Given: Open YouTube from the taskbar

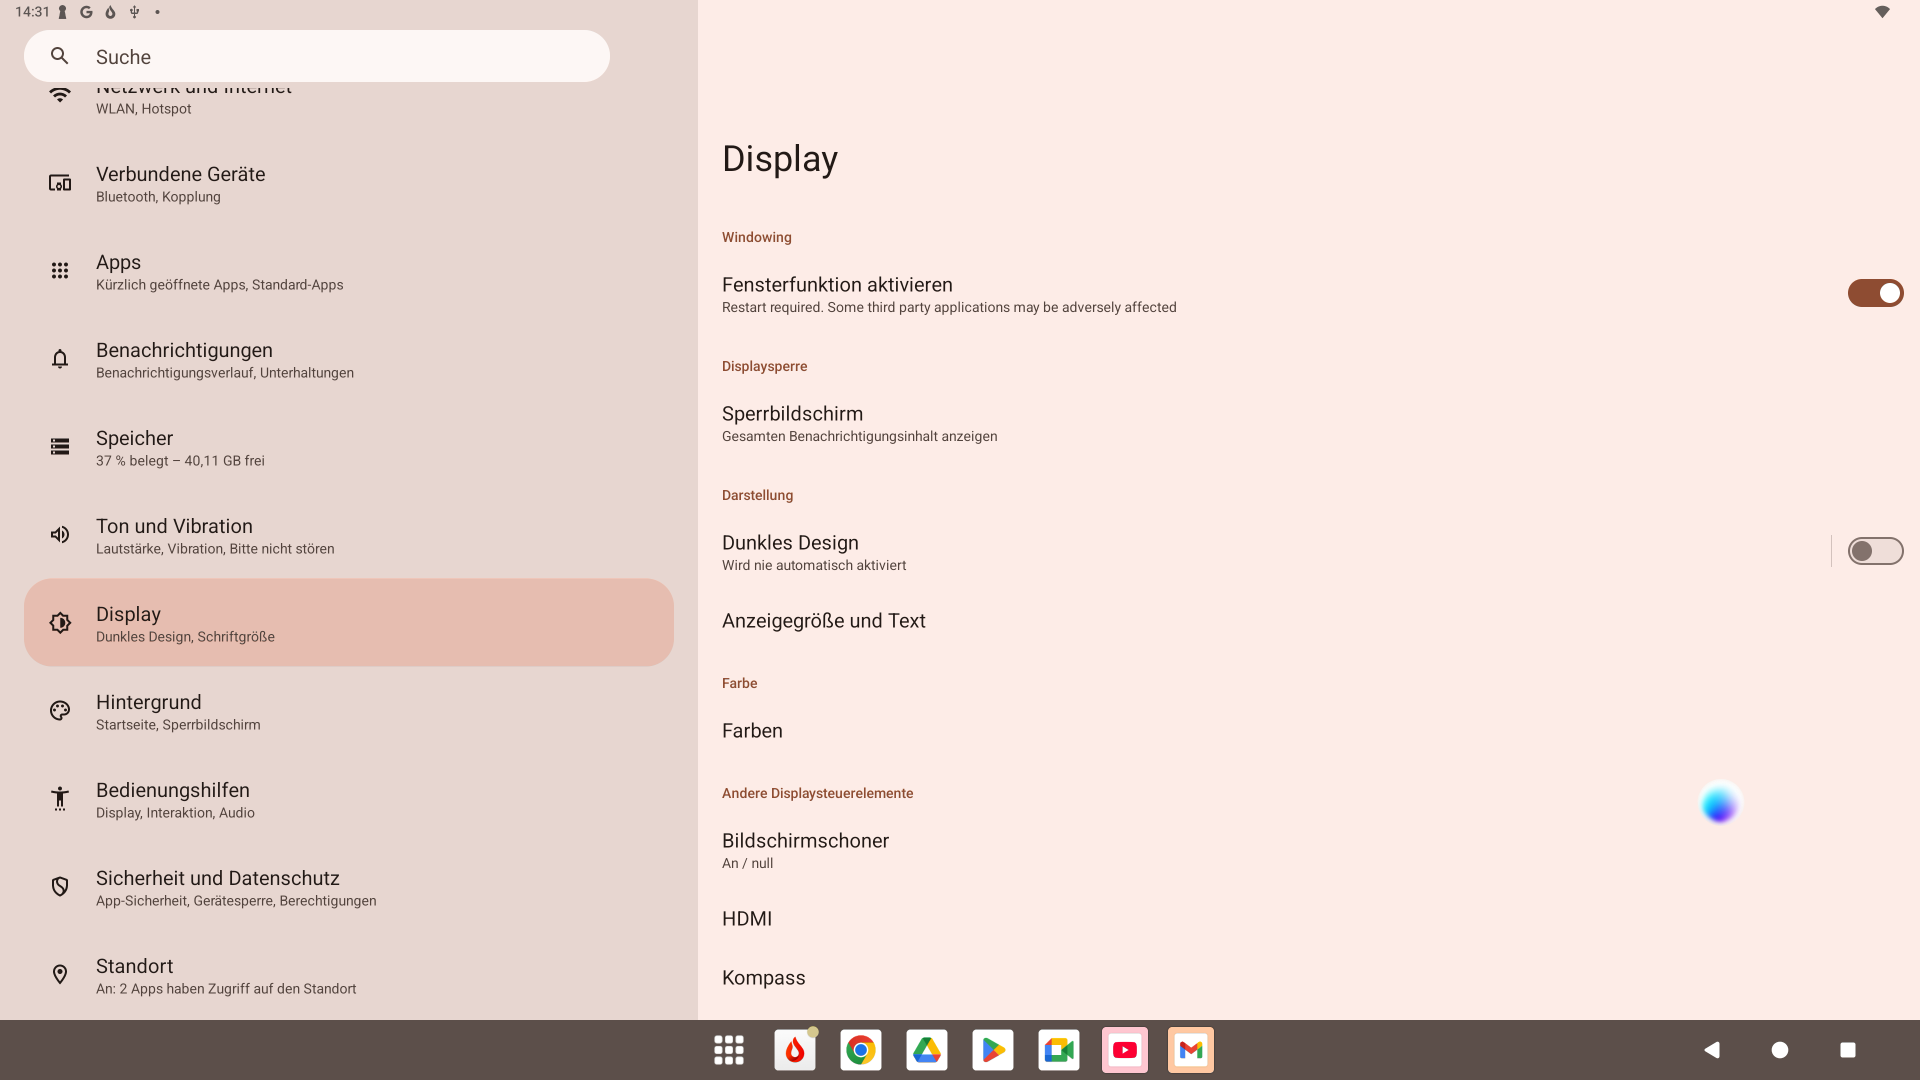Looking at the screenshot, I should click(x=1125, y=1050).
